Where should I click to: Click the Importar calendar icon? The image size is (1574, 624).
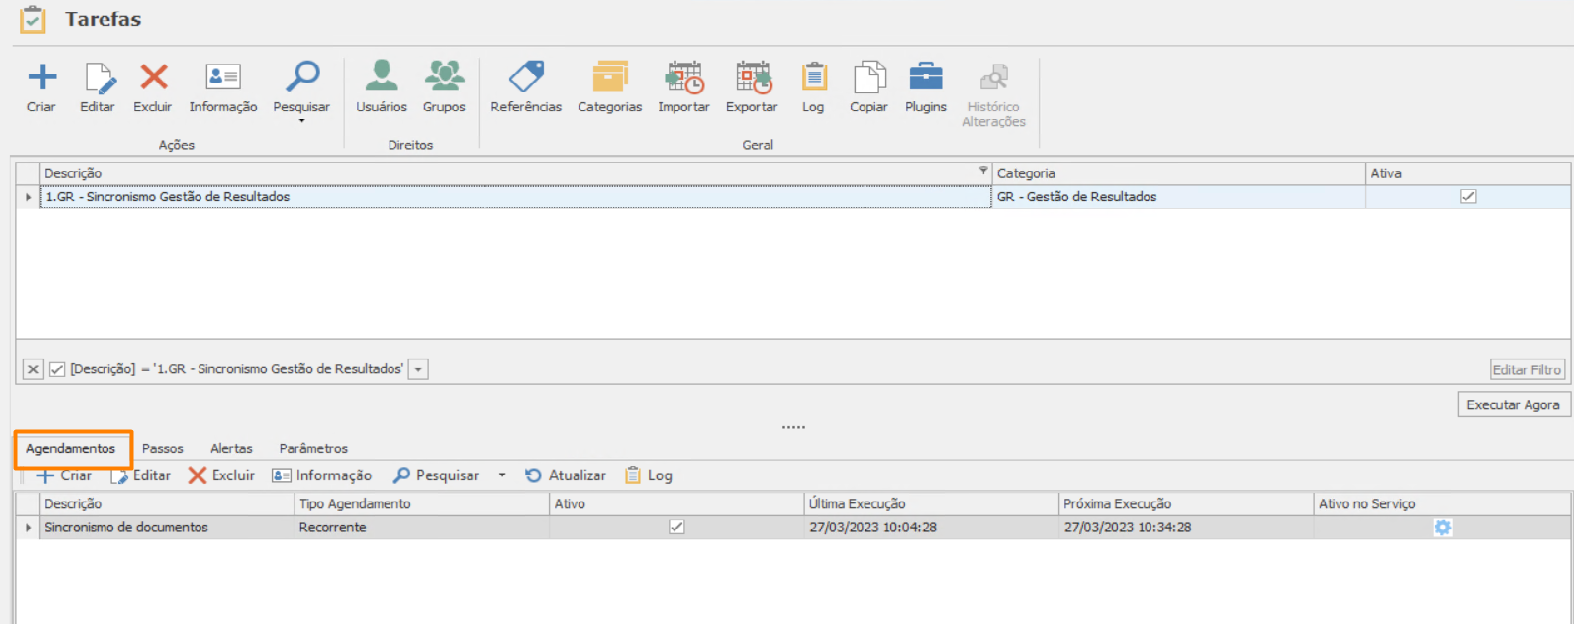click(685, 77)
